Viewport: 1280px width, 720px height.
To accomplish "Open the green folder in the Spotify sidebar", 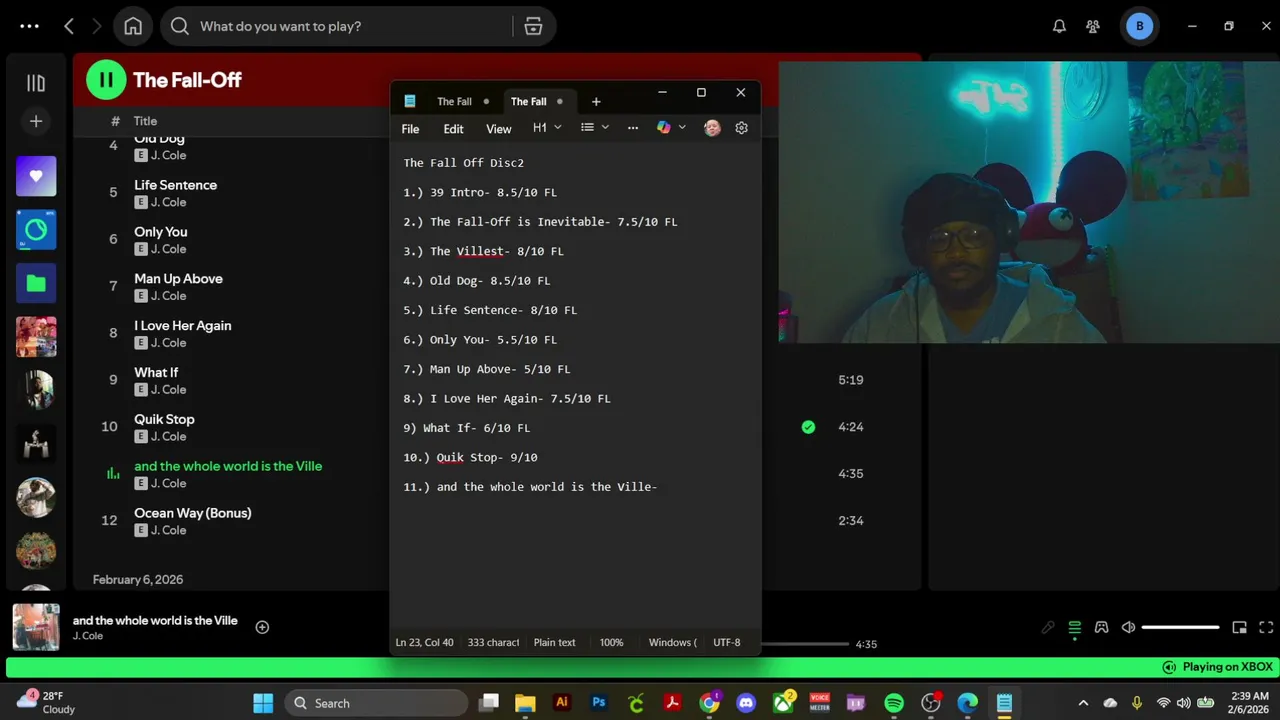I will pyautogui.click(x=36, y=283).
